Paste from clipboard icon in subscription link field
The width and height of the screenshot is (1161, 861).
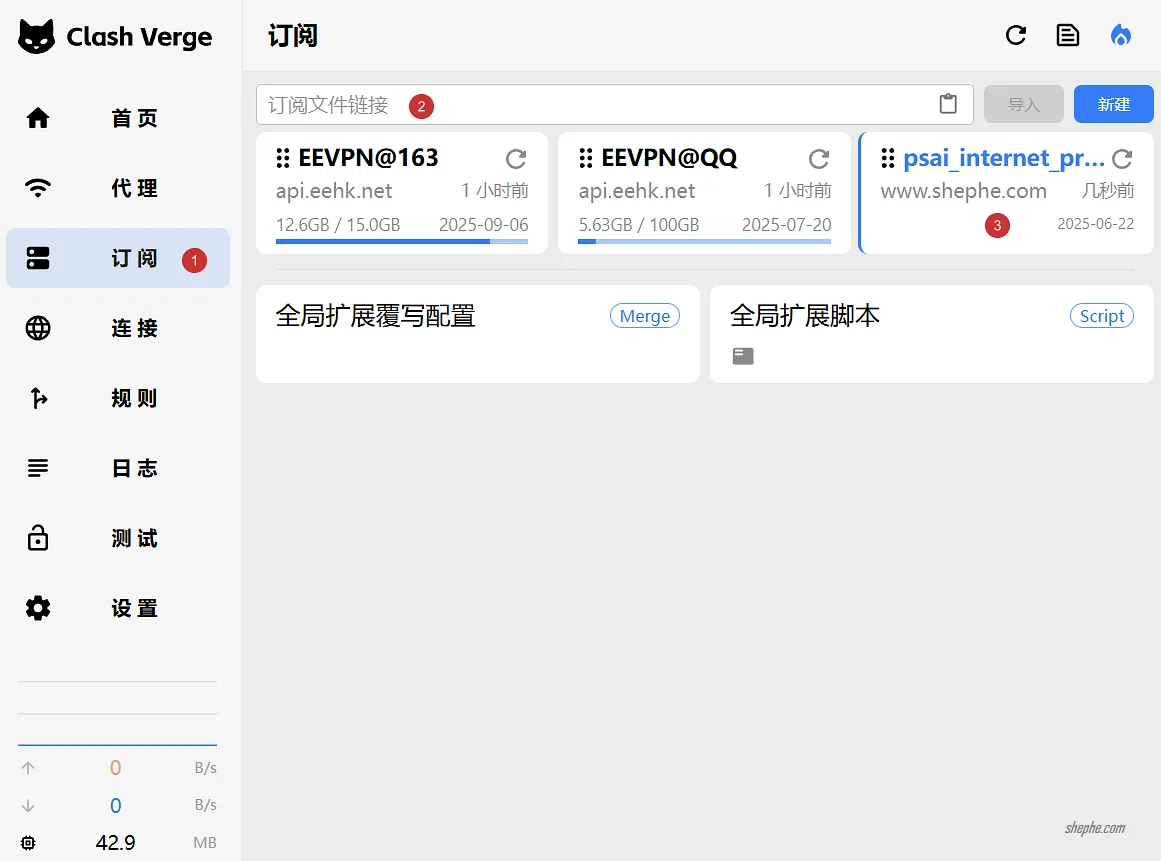pyautogui.click(x=948, y=104)
